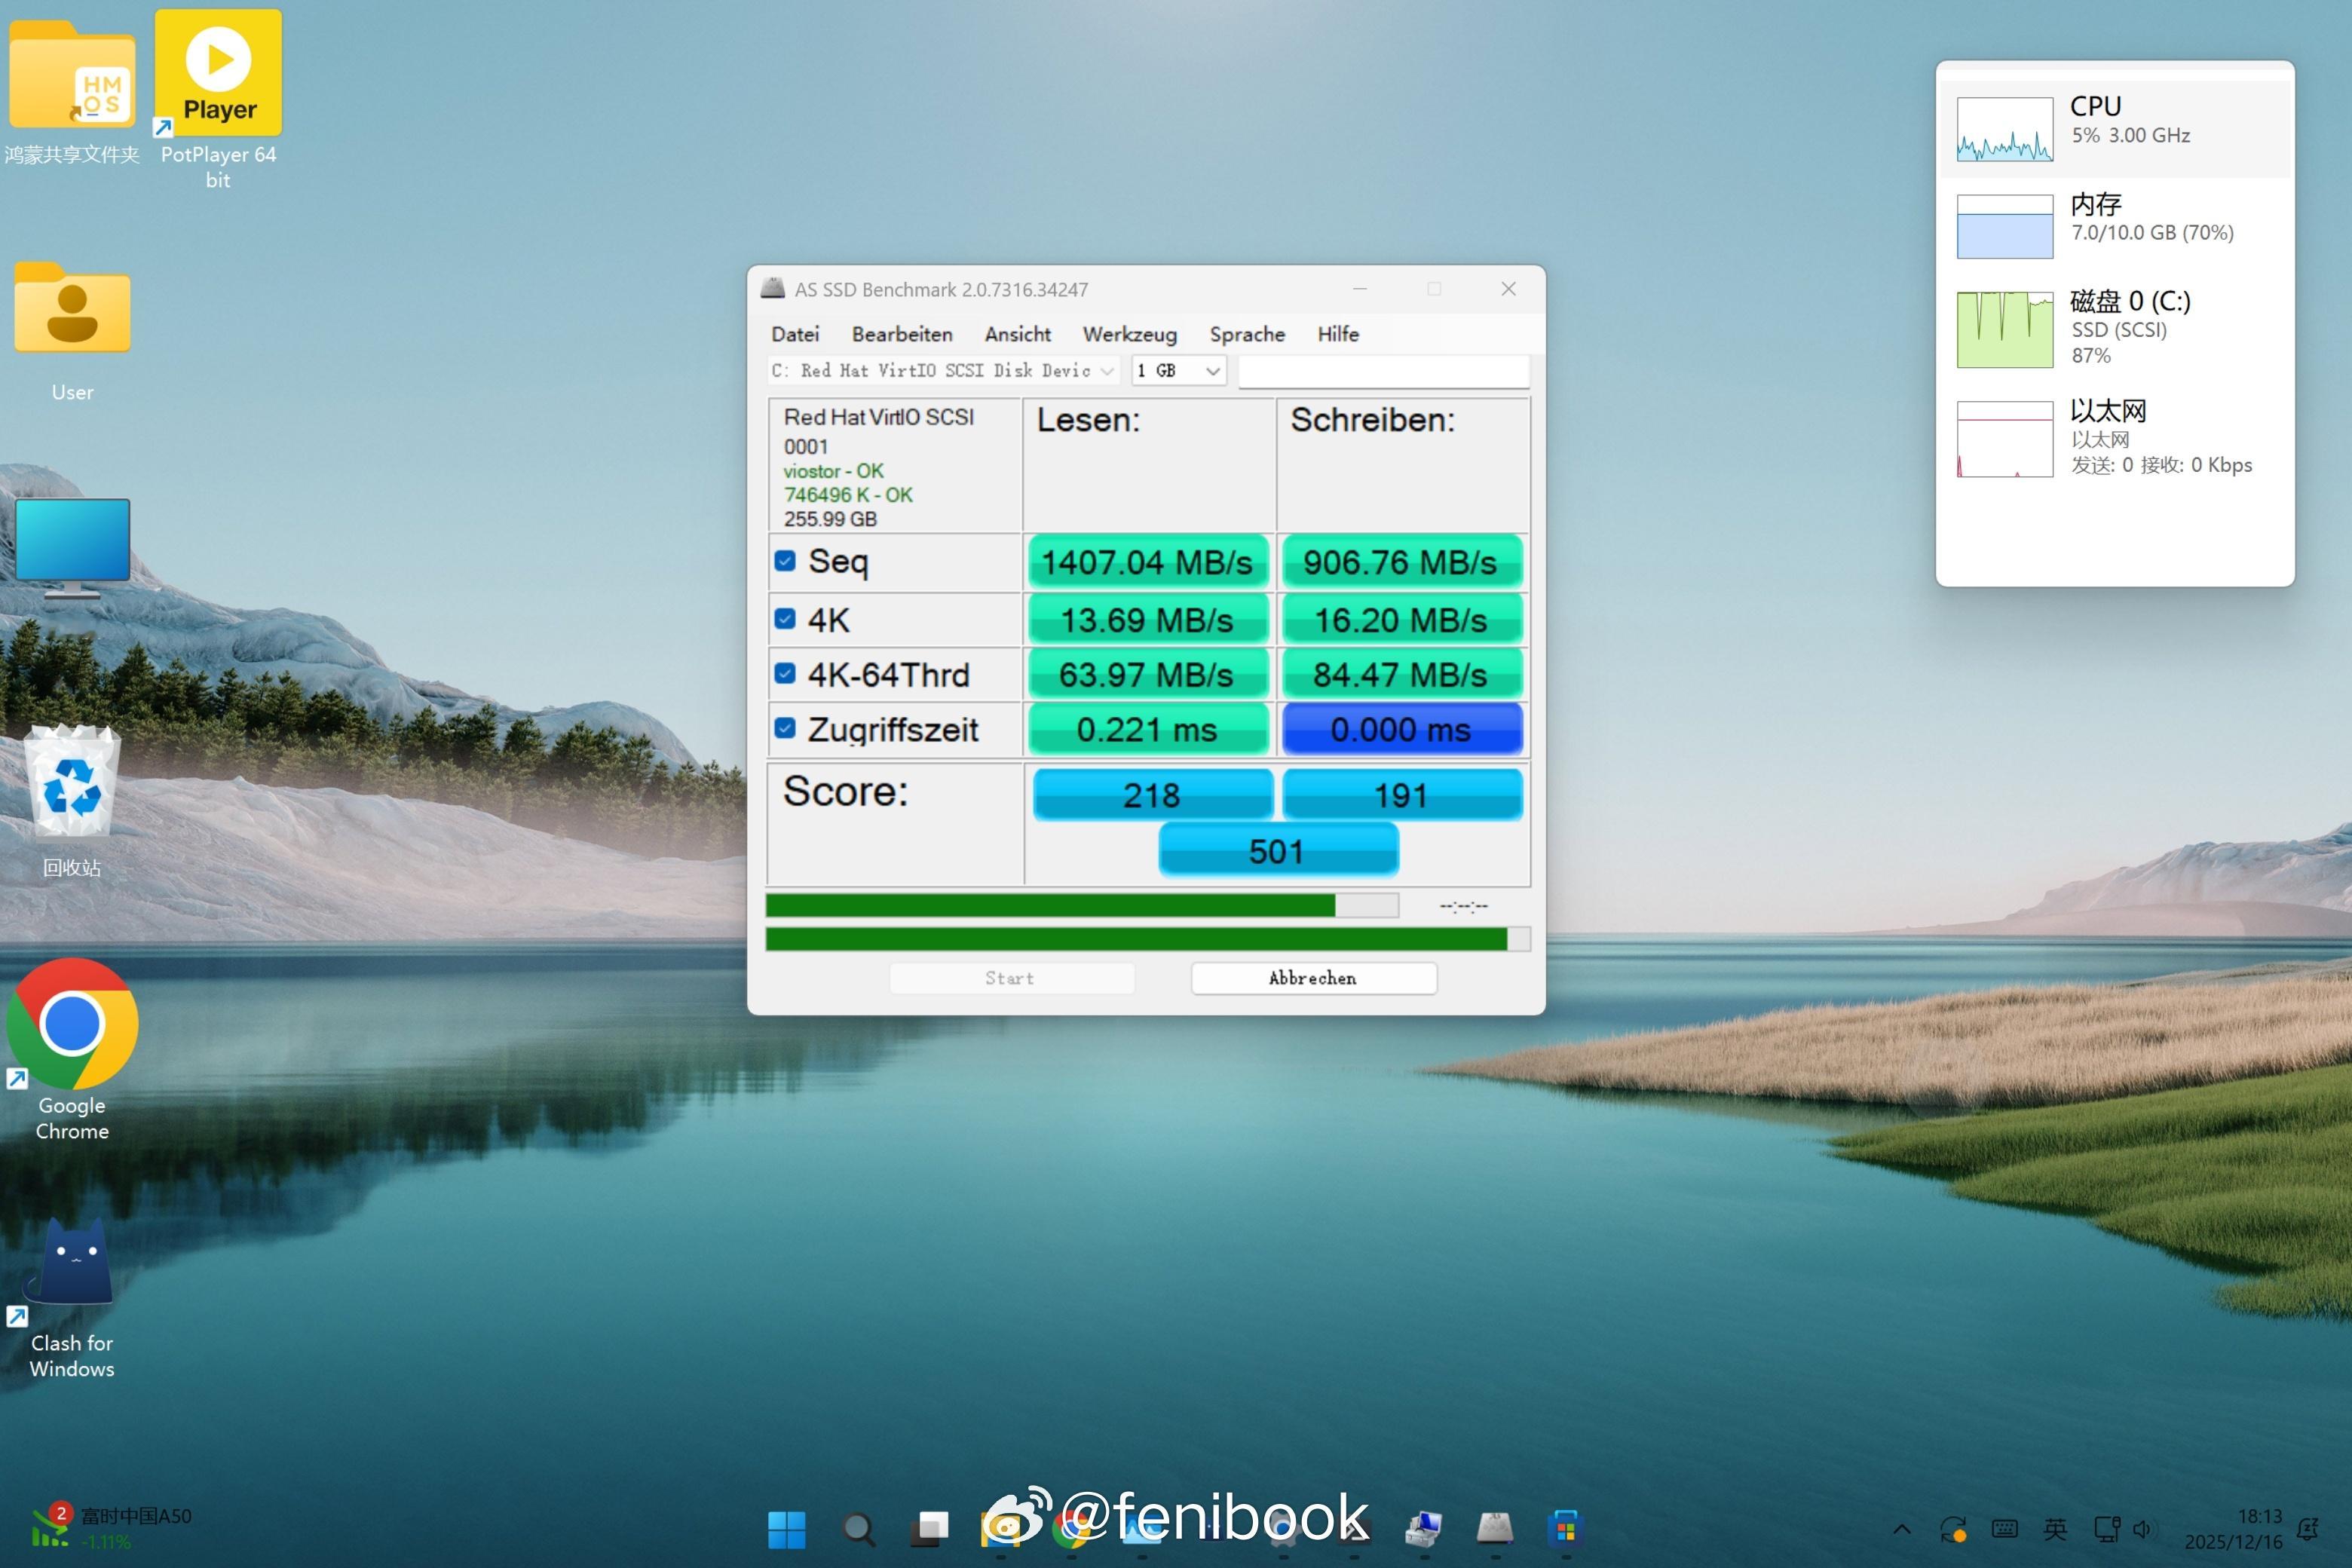Uncheck the 4K test checkbox
2352x1568 pixels.
(785, 619)
